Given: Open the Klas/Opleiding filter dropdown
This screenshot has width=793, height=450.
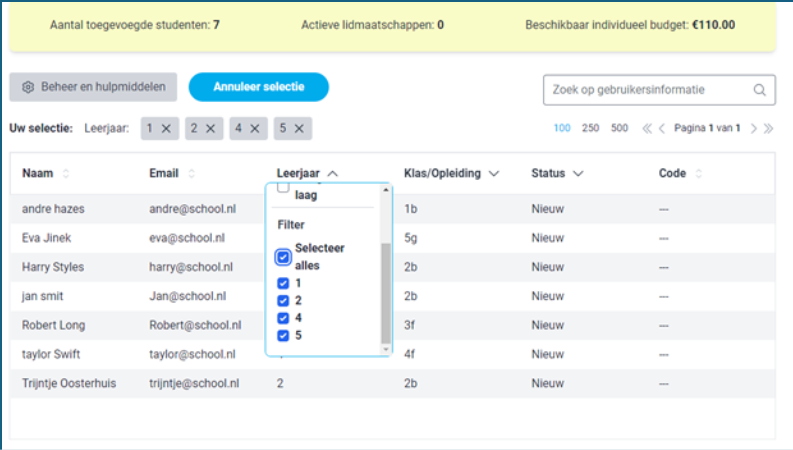Looking at the screenshot, I should (x=493, y=174).
